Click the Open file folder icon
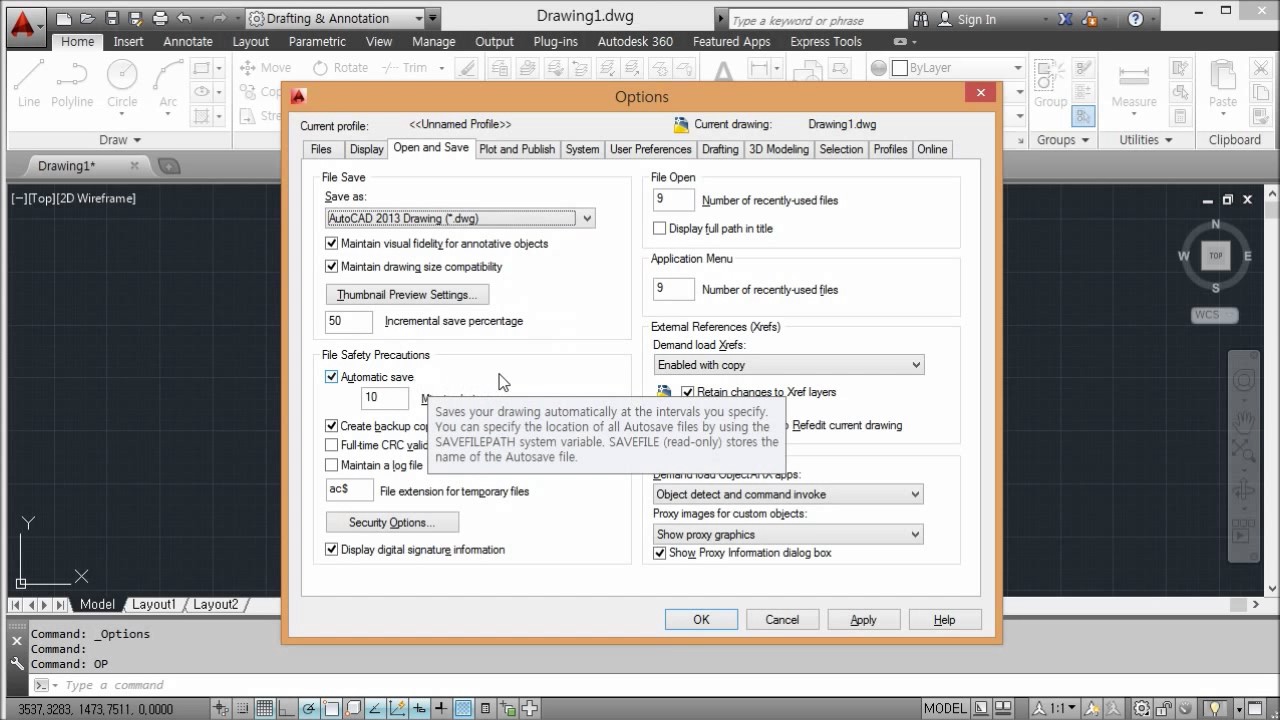The width and height of the screenshot is (1280, 720). click(x=88, y=19)
